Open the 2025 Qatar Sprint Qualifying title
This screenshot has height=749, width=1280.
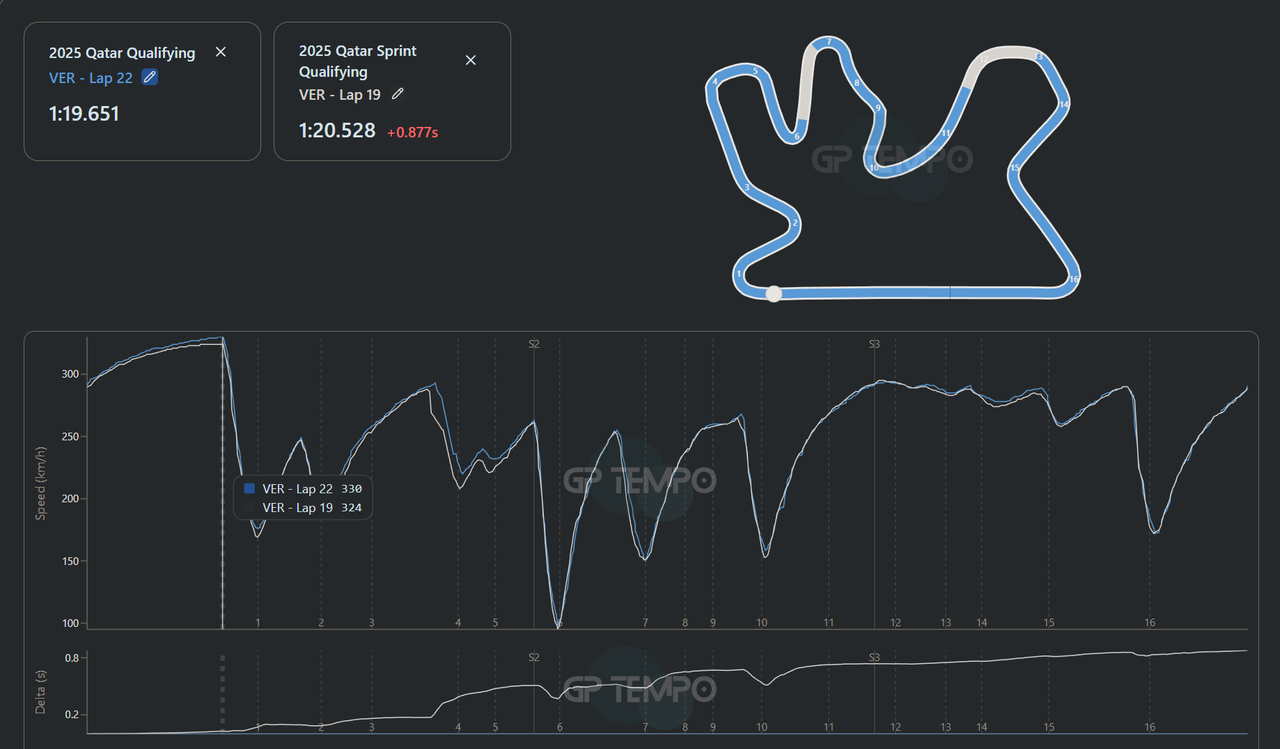click(x=358, y=61)
